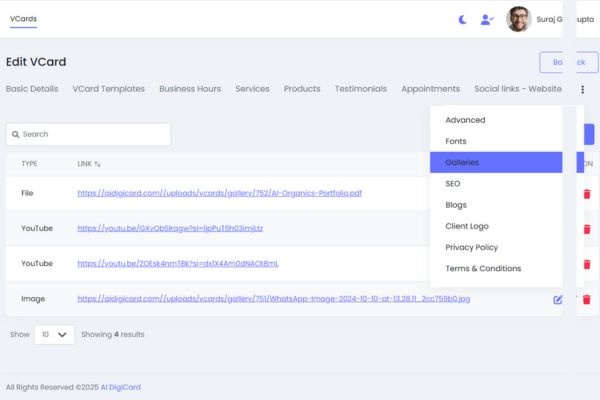Select Advanced from the dropdown menu
This screenshot has width=600, height=400.
(465, 120)
